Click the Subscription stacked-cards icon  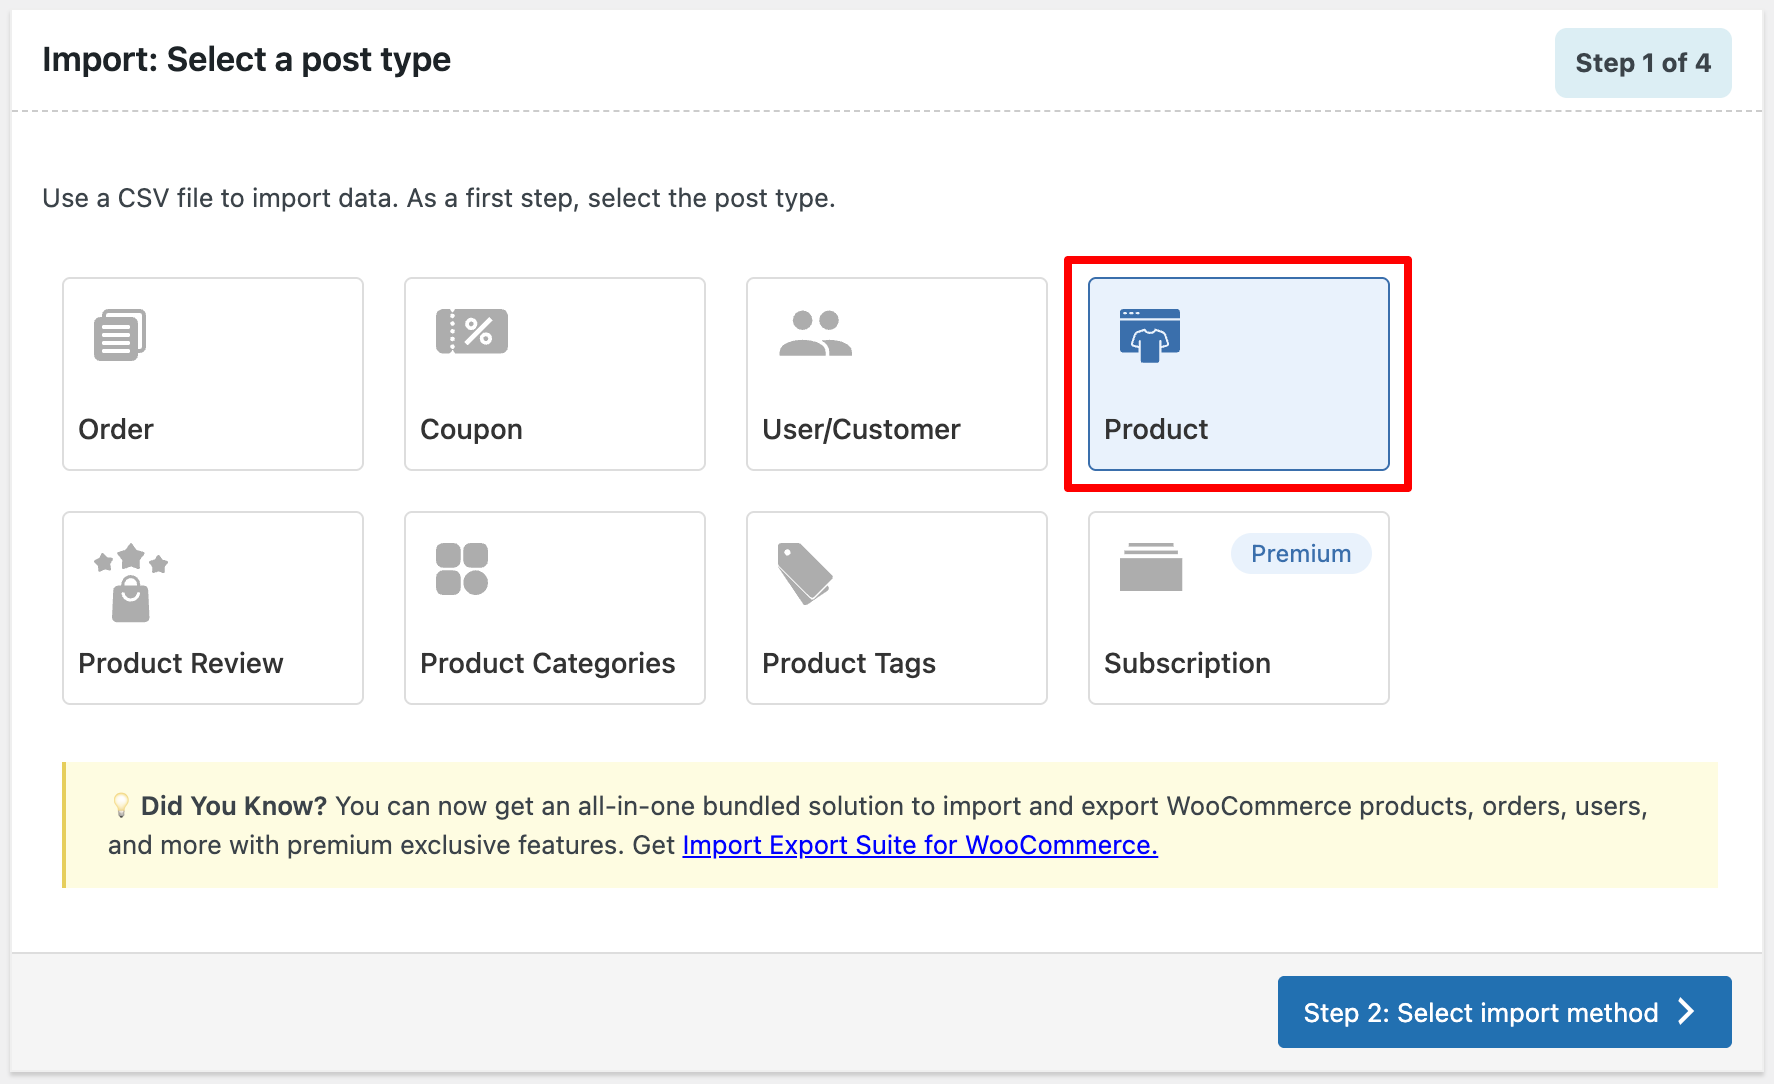1150,566
